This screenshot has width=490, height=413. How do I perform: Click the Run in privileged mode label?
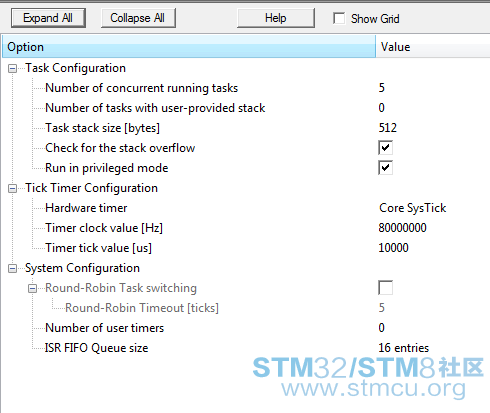tap(107, 168)
